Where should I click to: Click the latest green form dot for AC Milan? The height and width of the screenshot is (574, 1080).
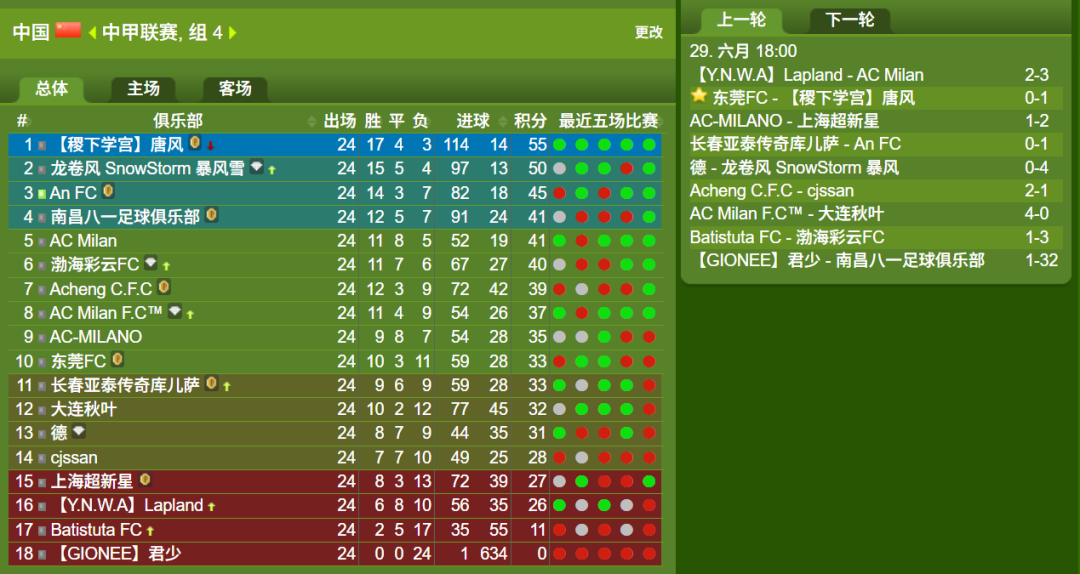tap(649, 240)
